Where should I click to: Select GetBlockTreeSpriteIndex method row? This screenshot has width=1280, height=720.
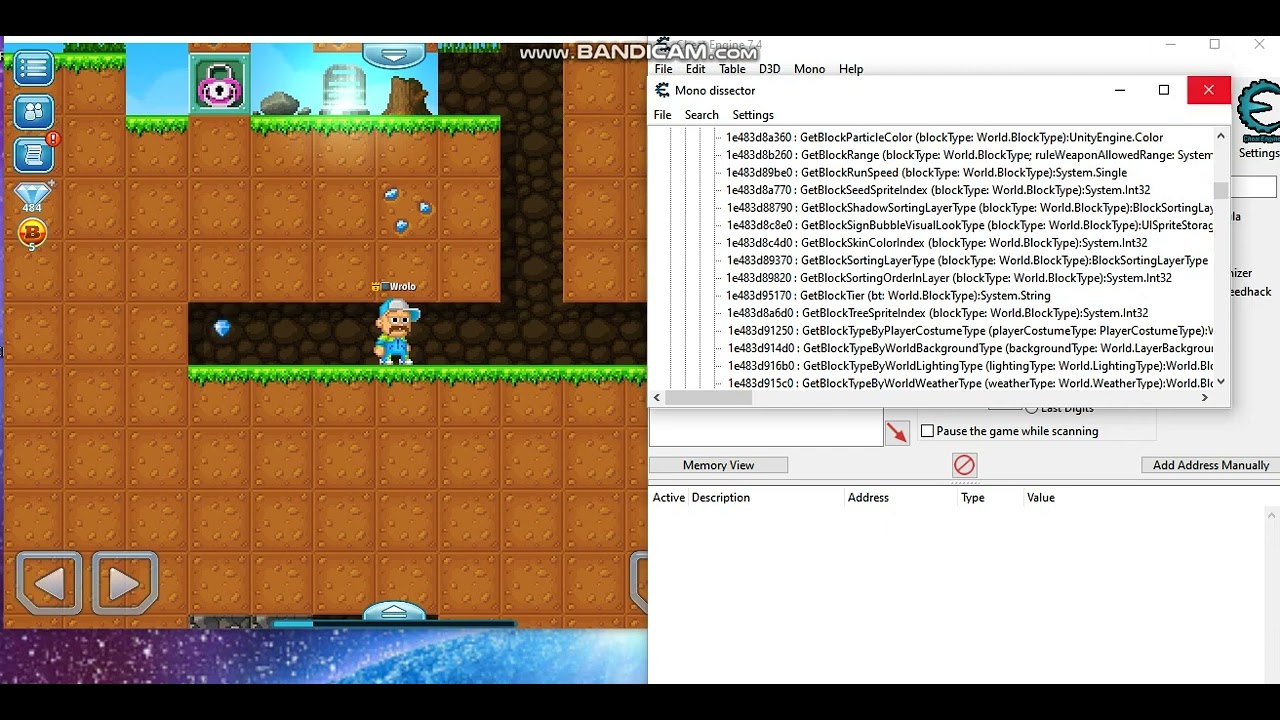point(937,313)
